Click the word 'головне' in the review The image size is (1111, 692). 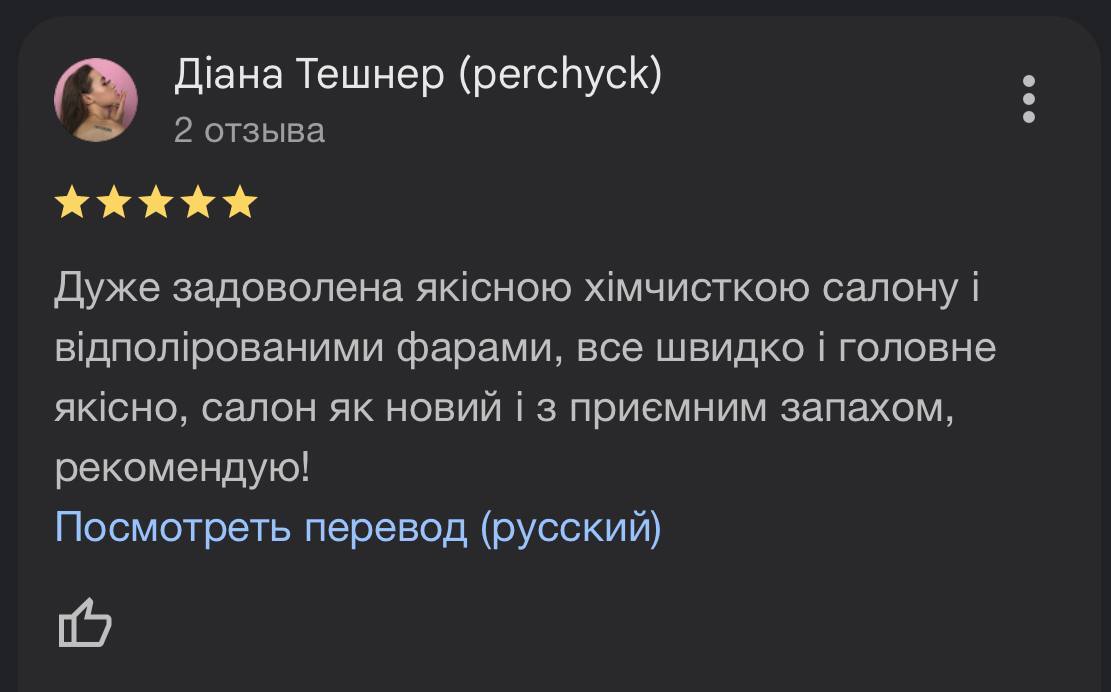click(x=917, y=348)
